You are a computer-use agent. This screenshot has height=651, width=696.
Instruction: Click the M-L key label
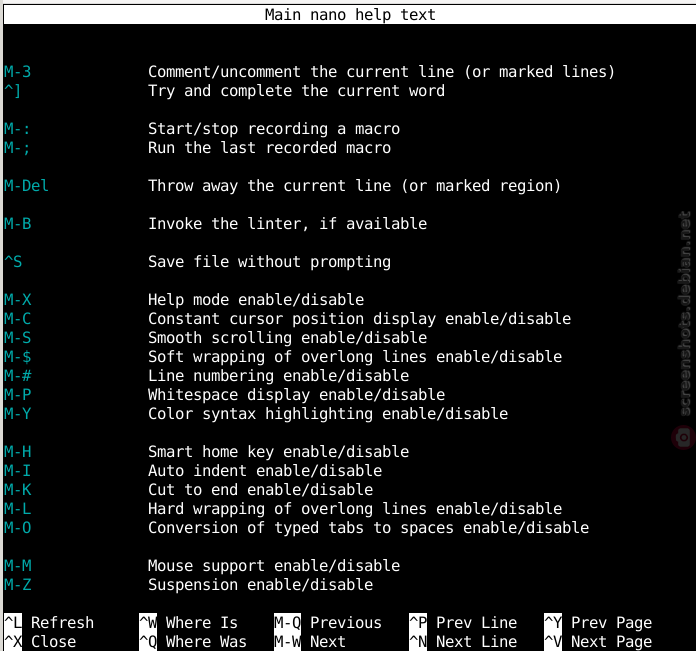point(17,509)
